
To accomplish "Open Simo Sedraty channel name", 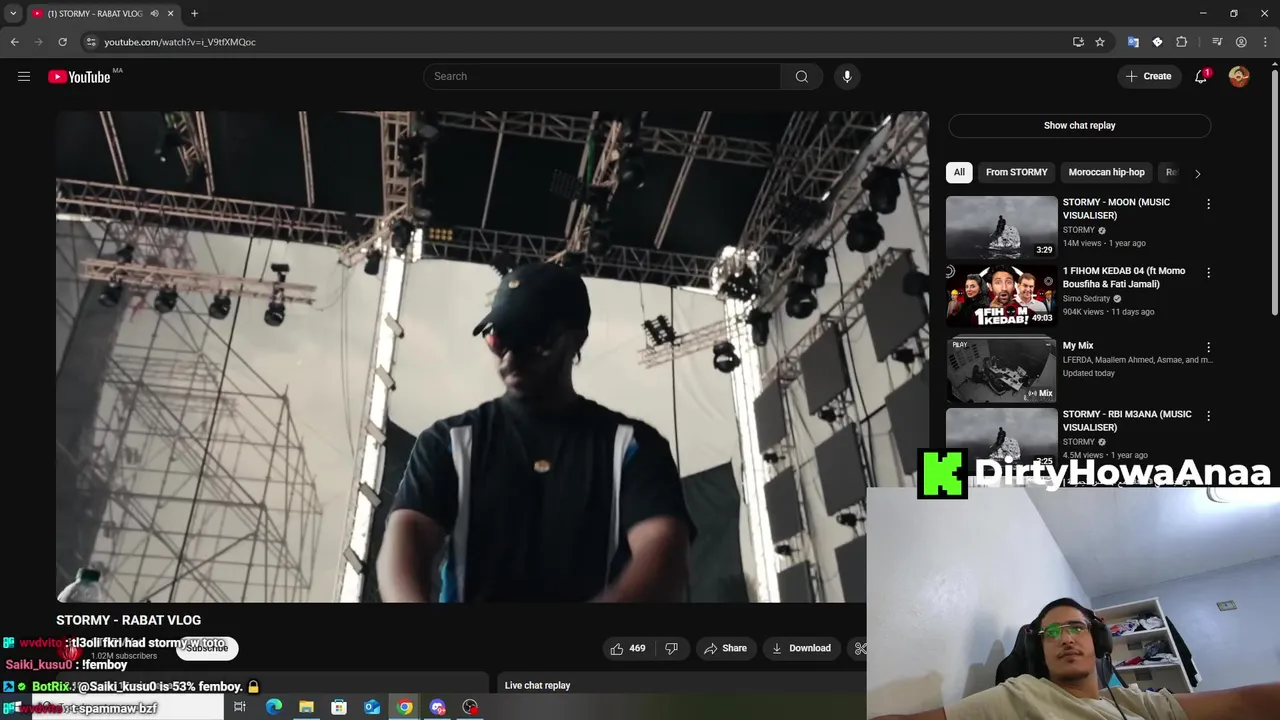I will point(1086,298).
